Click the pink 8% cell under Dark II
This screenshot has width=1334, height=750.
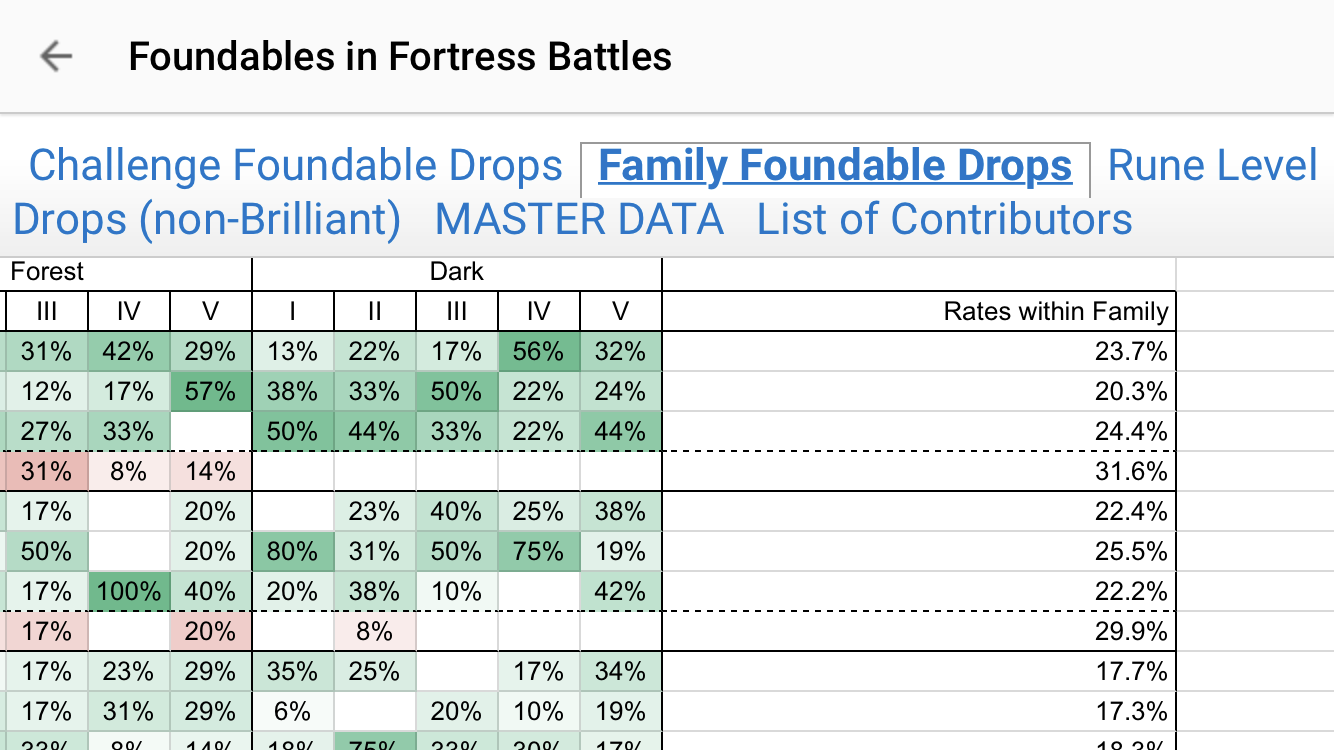374,631
